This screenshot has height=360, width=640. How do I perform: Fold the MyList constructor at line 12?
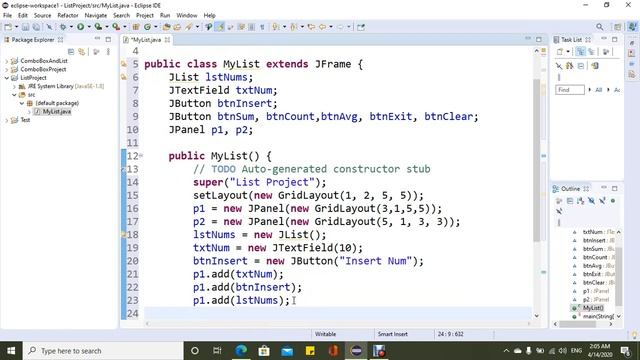point(141,156)
